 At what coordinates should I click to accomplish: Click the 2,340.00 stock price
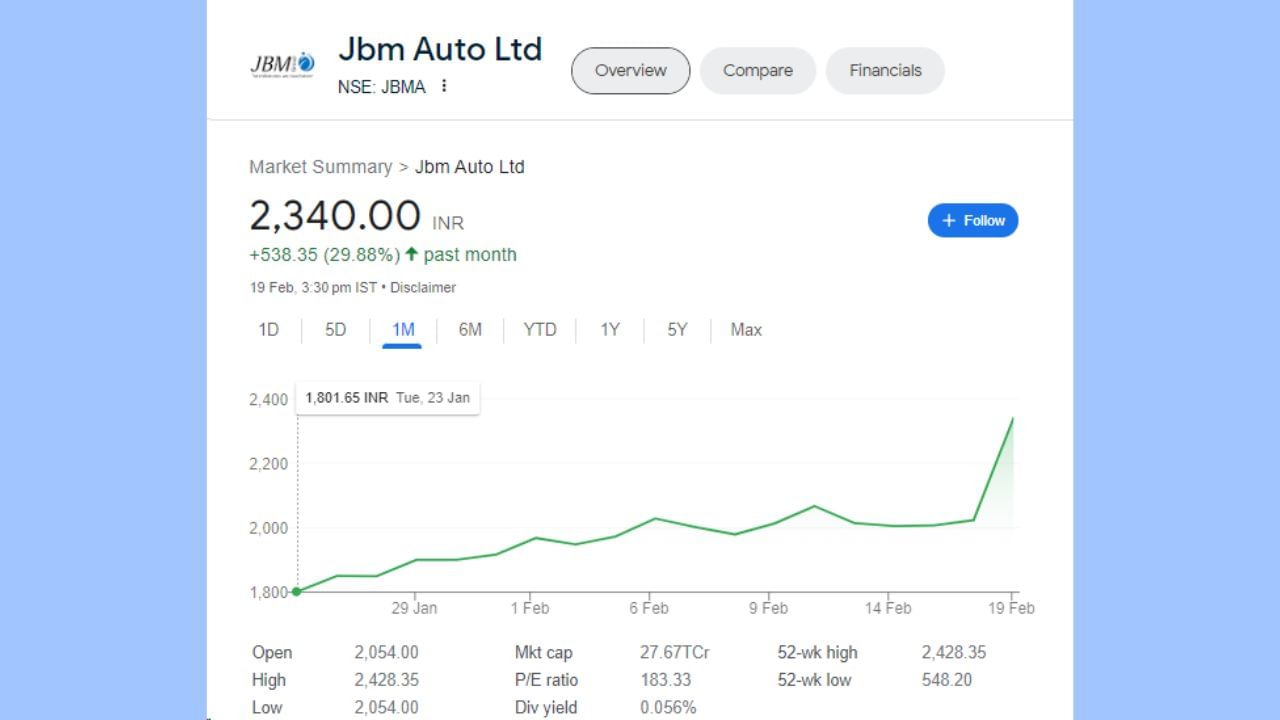(x=335, y=216)
